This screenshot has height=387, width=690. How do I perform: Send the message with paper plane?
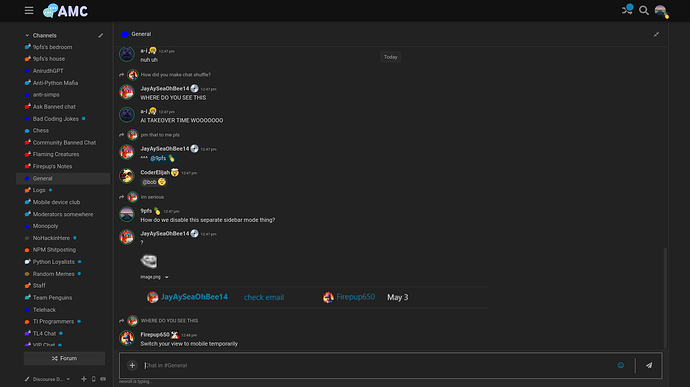(649, 365)
